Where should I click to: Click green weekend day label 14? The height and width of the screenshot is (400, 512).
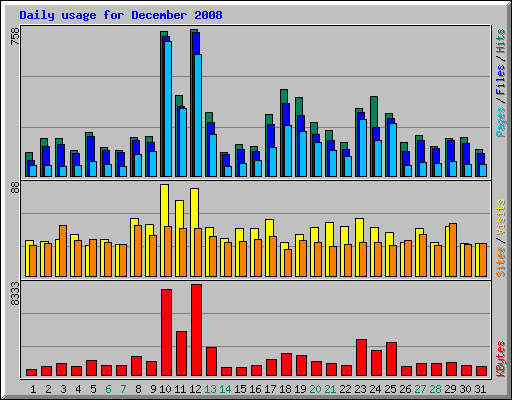pos(225,389)
